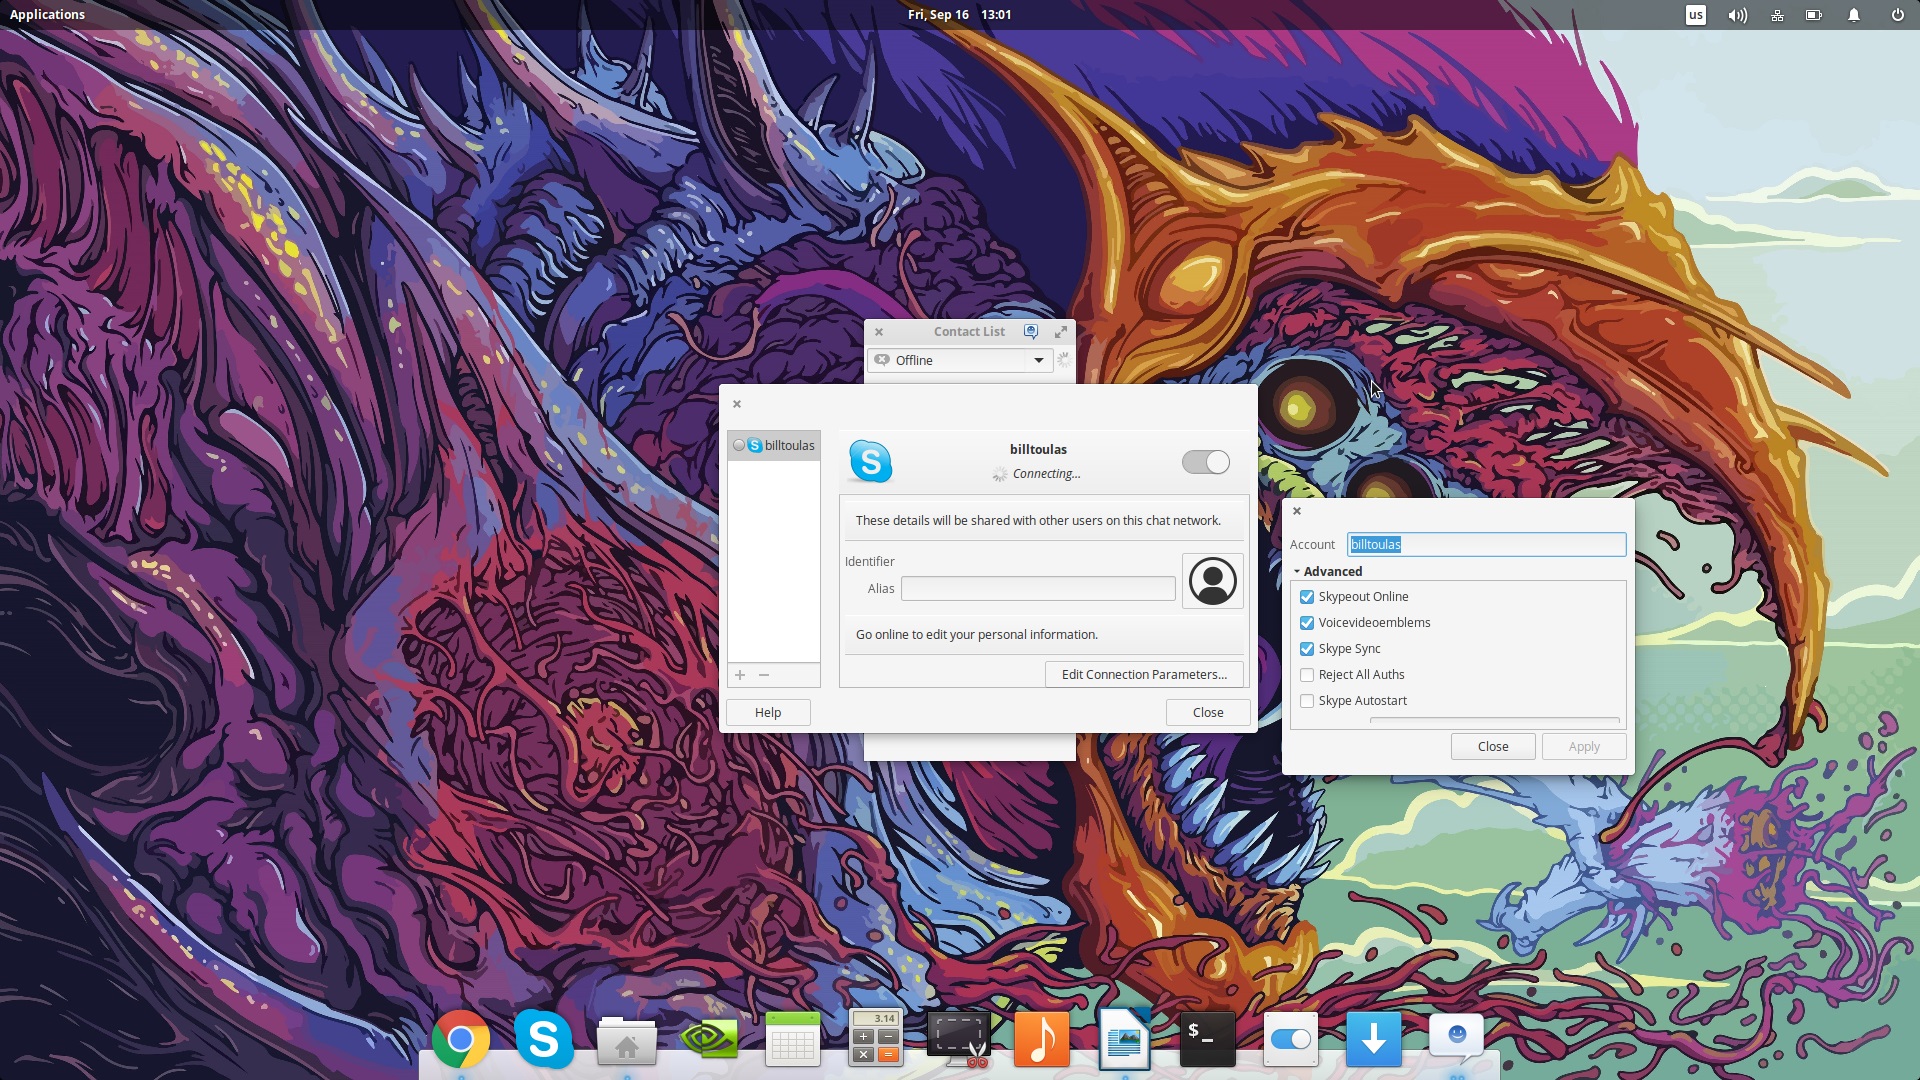This screenshot has width=1920, height=1080.
Task: Collapse the Advanced section
Action: click(1328, 571)
